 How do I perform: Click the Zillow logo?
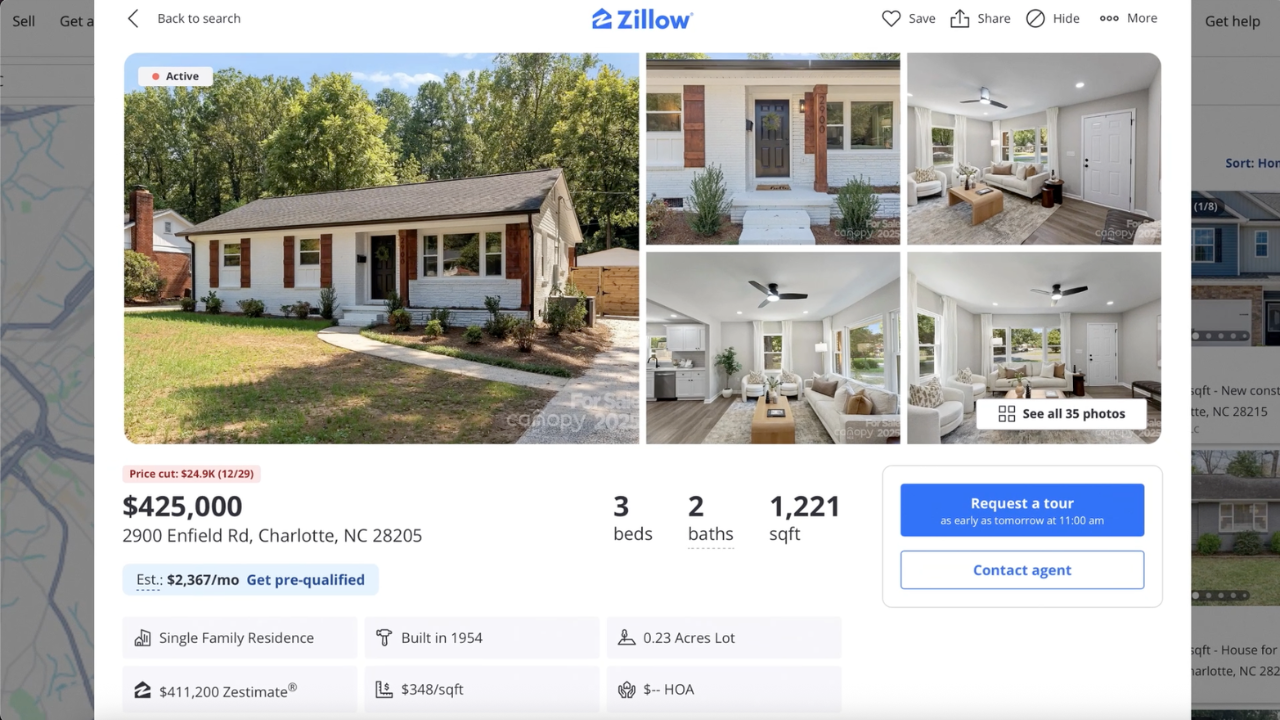click(642, 19)
